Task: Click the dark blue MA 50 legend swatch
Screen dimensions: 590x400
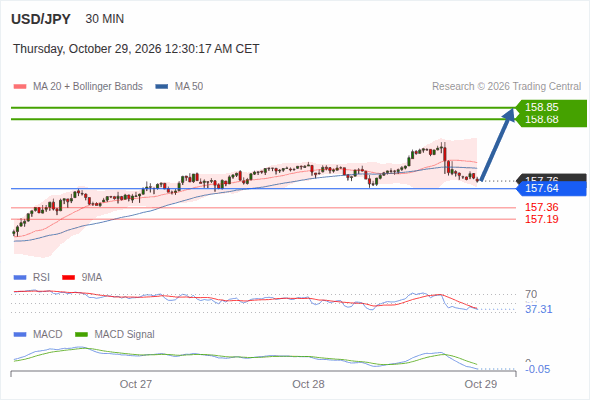Action: [162, 87]
